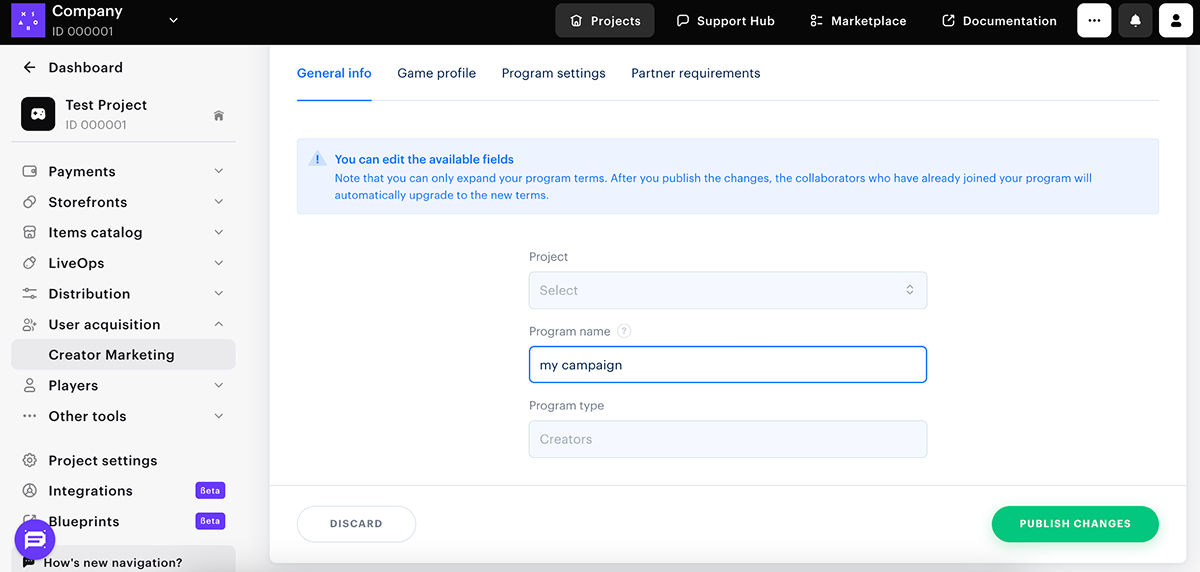Click the back arrow next to Dashboard
This screenshot has width=1200, height=572.
[29, 68]
